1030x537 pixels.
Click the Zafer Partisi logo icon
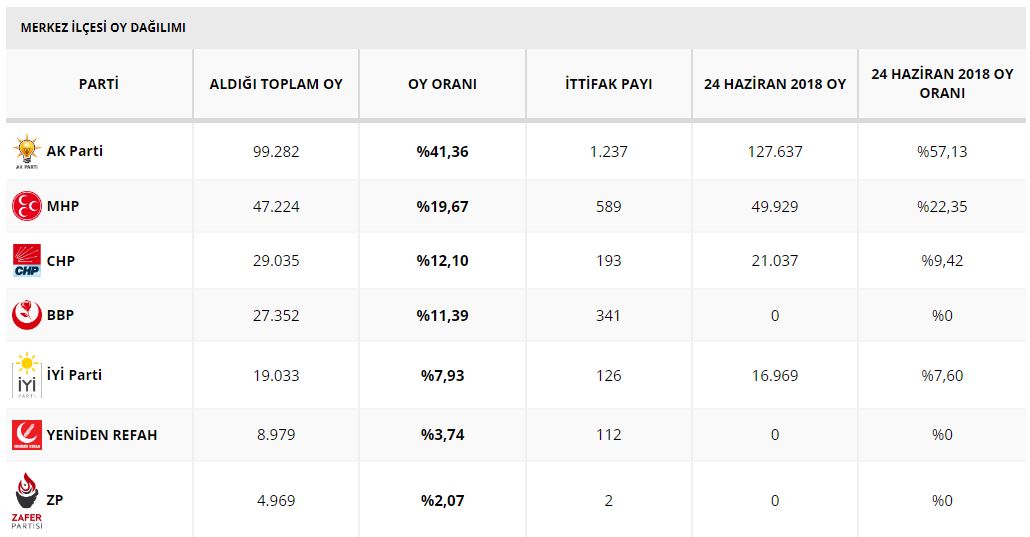tap(27, 500)
